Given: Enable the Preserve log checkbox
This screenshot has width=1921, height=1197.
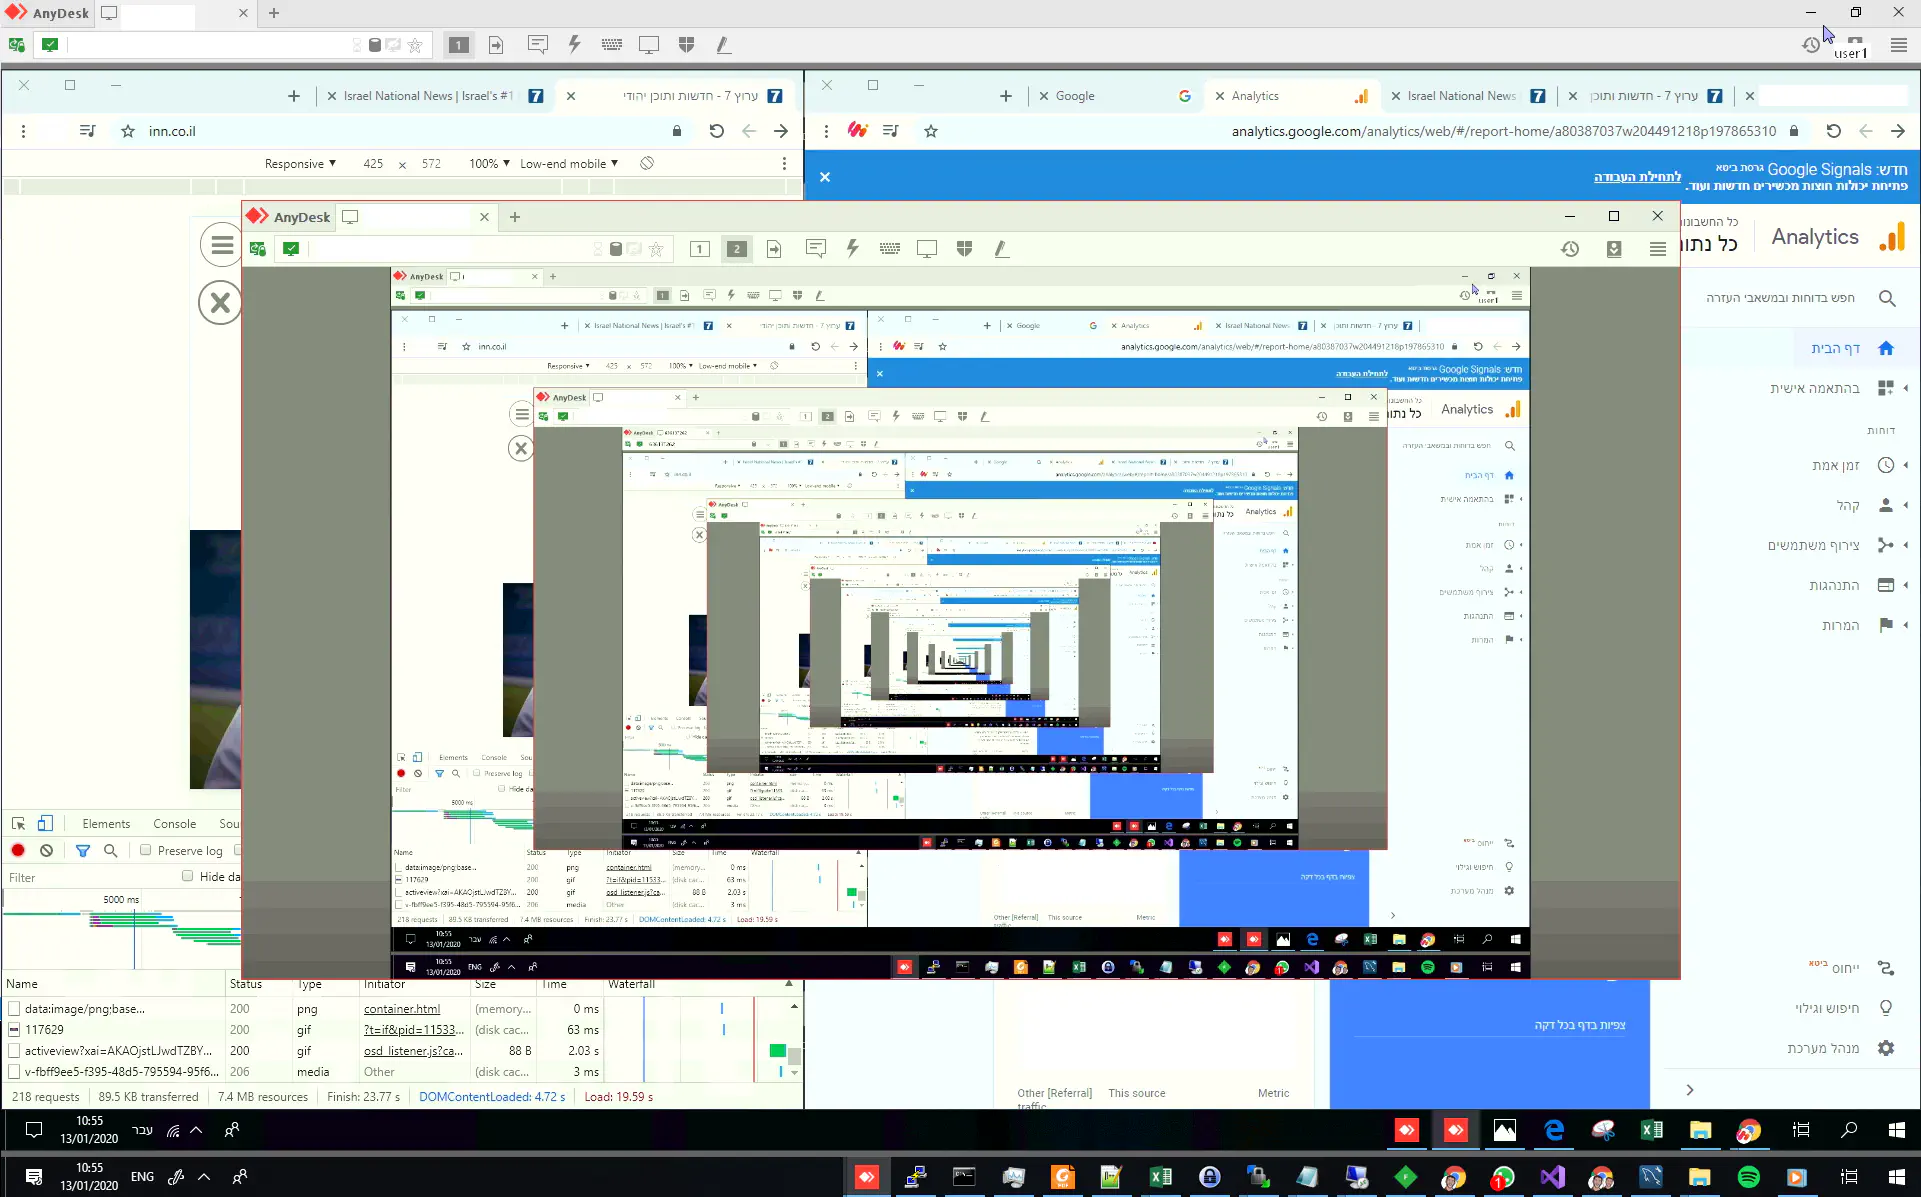Looking at the screenshot, I should tap(146, 850).
